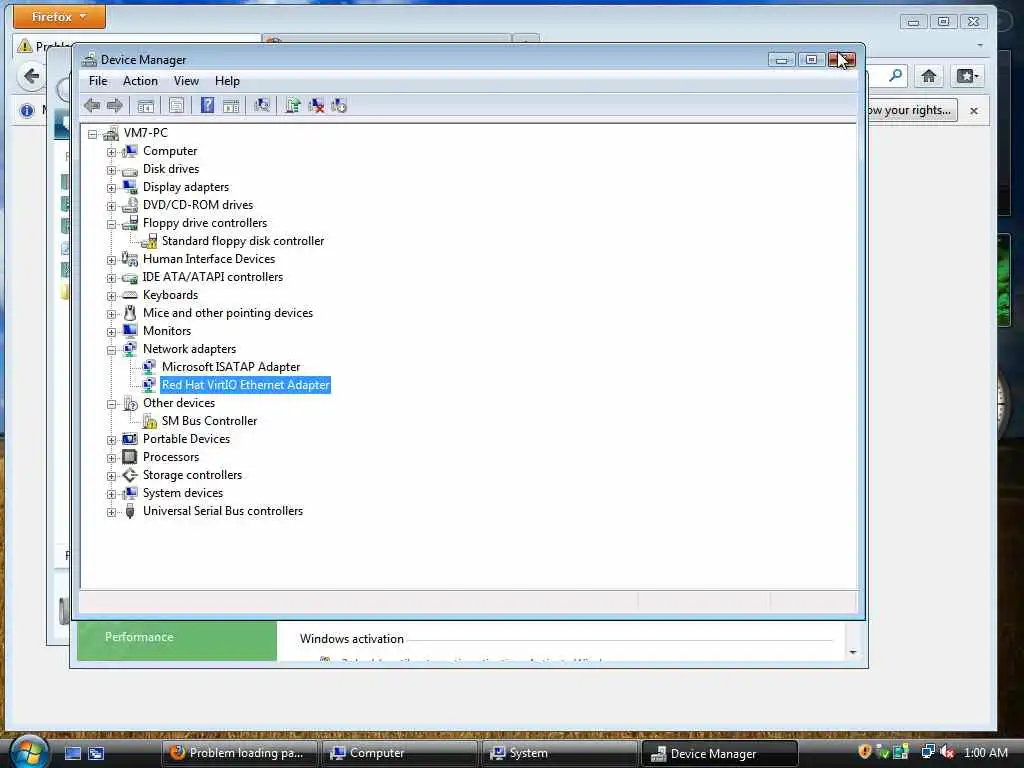Click the Processors chip icon

pos(130,457)
